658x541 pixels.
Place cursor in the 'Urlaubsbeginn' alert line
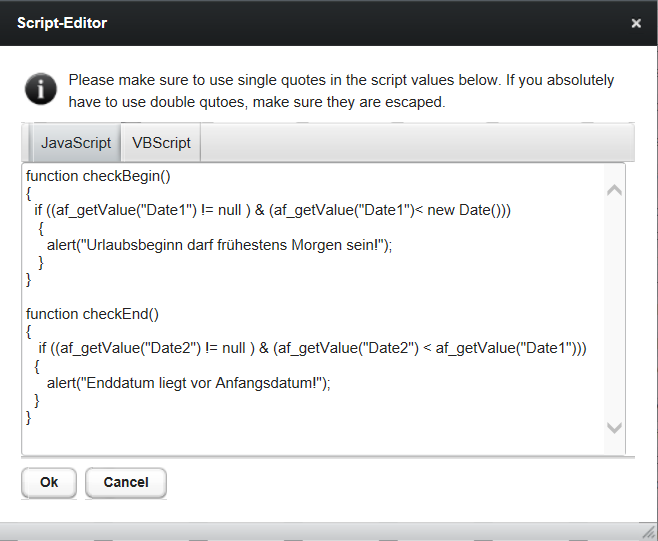point(219,245)
